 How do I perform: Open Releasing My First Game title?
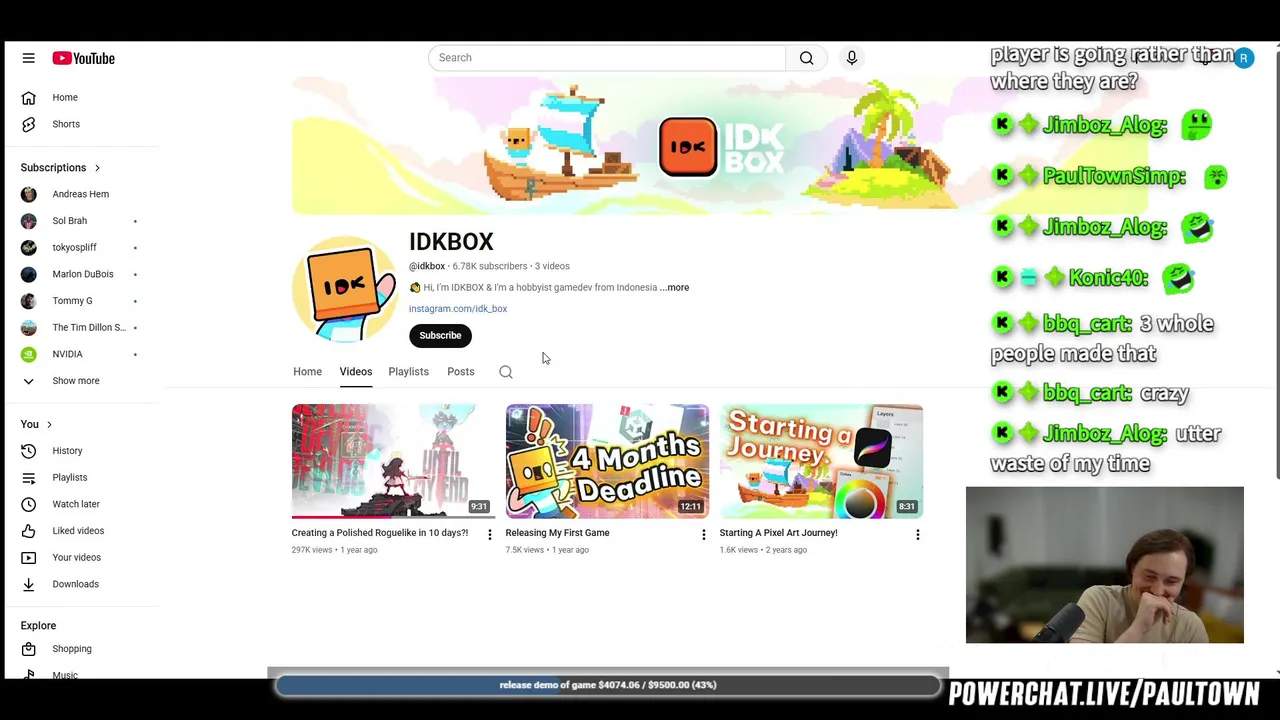pyautogui.click(x=557, y=533)
